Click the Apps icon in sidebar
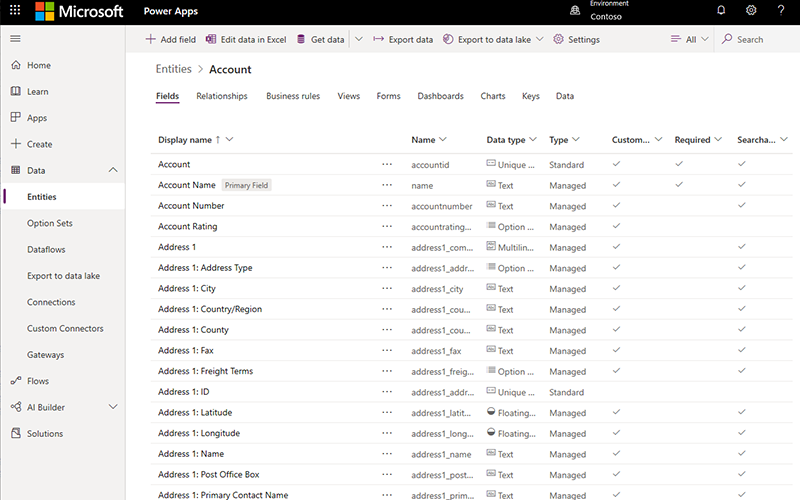 pos(16,117)
